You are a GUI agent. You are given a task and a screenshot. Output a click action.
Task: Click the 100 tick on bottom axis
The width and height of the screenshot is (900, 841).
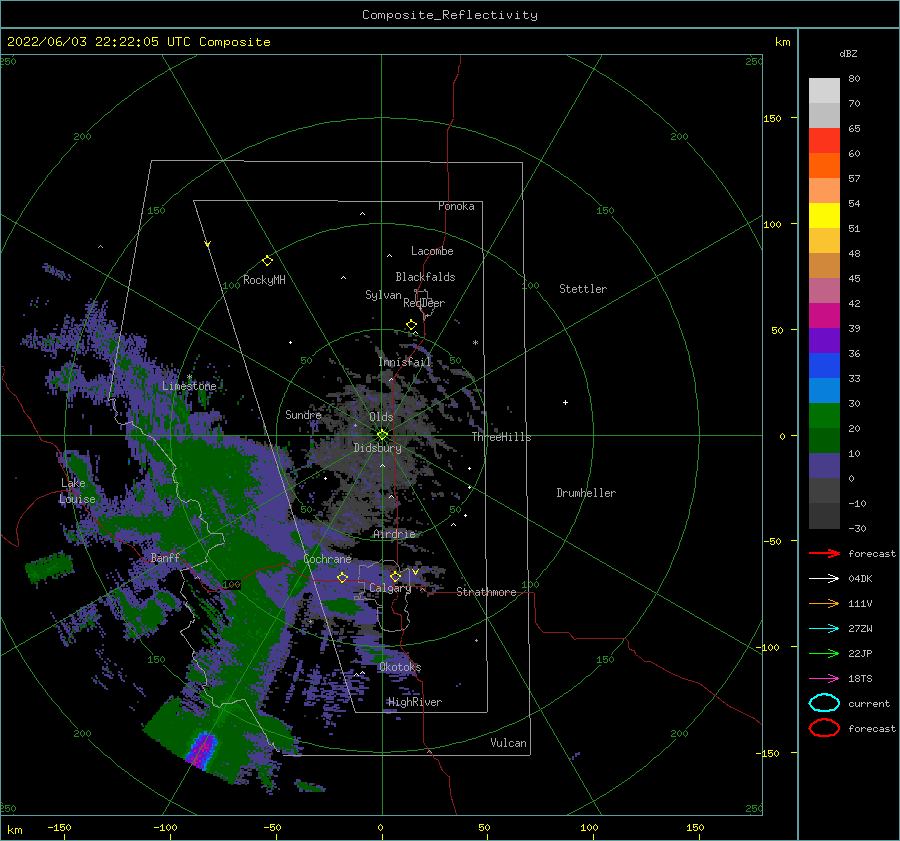(589, 827)
